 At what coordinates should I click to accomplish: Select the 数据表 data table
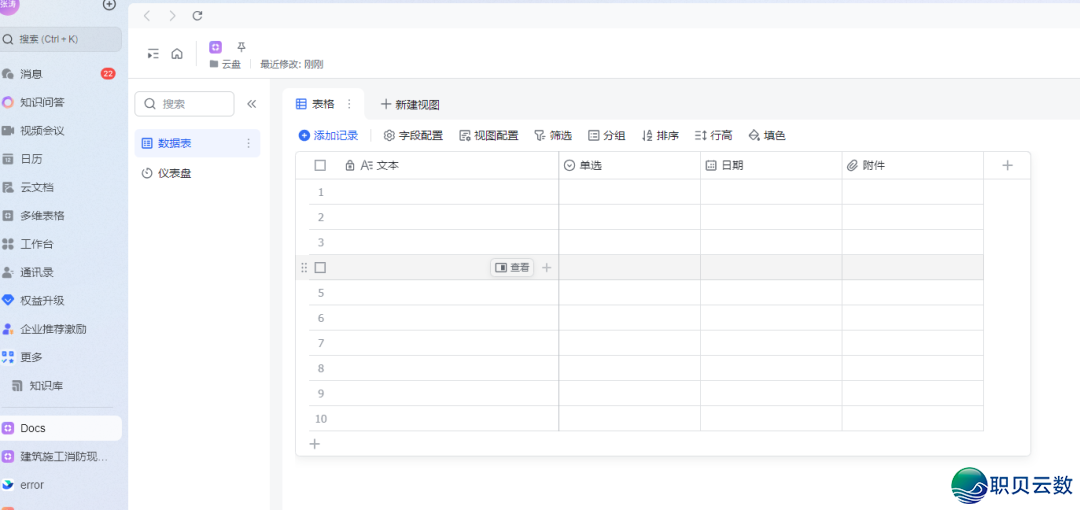pos(197,143)
